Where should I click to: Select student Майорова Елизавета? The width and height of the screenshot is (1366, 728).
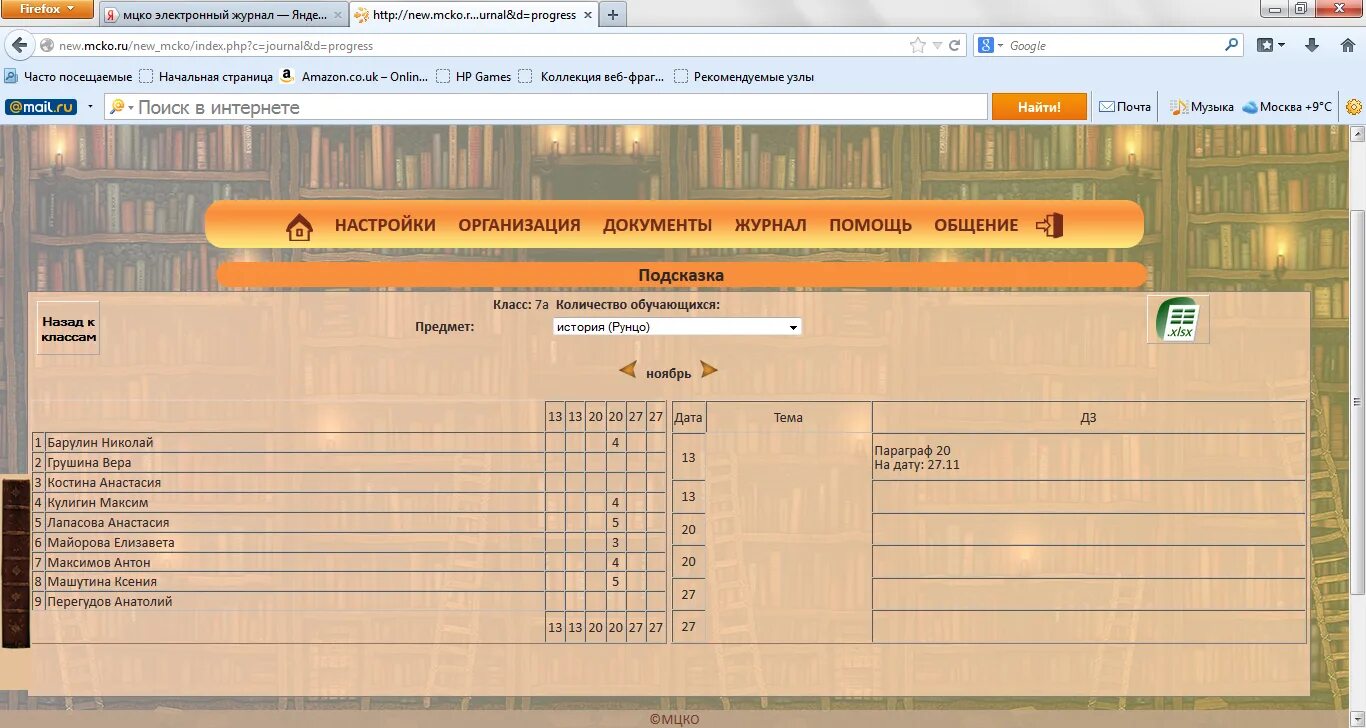[111, 543]
